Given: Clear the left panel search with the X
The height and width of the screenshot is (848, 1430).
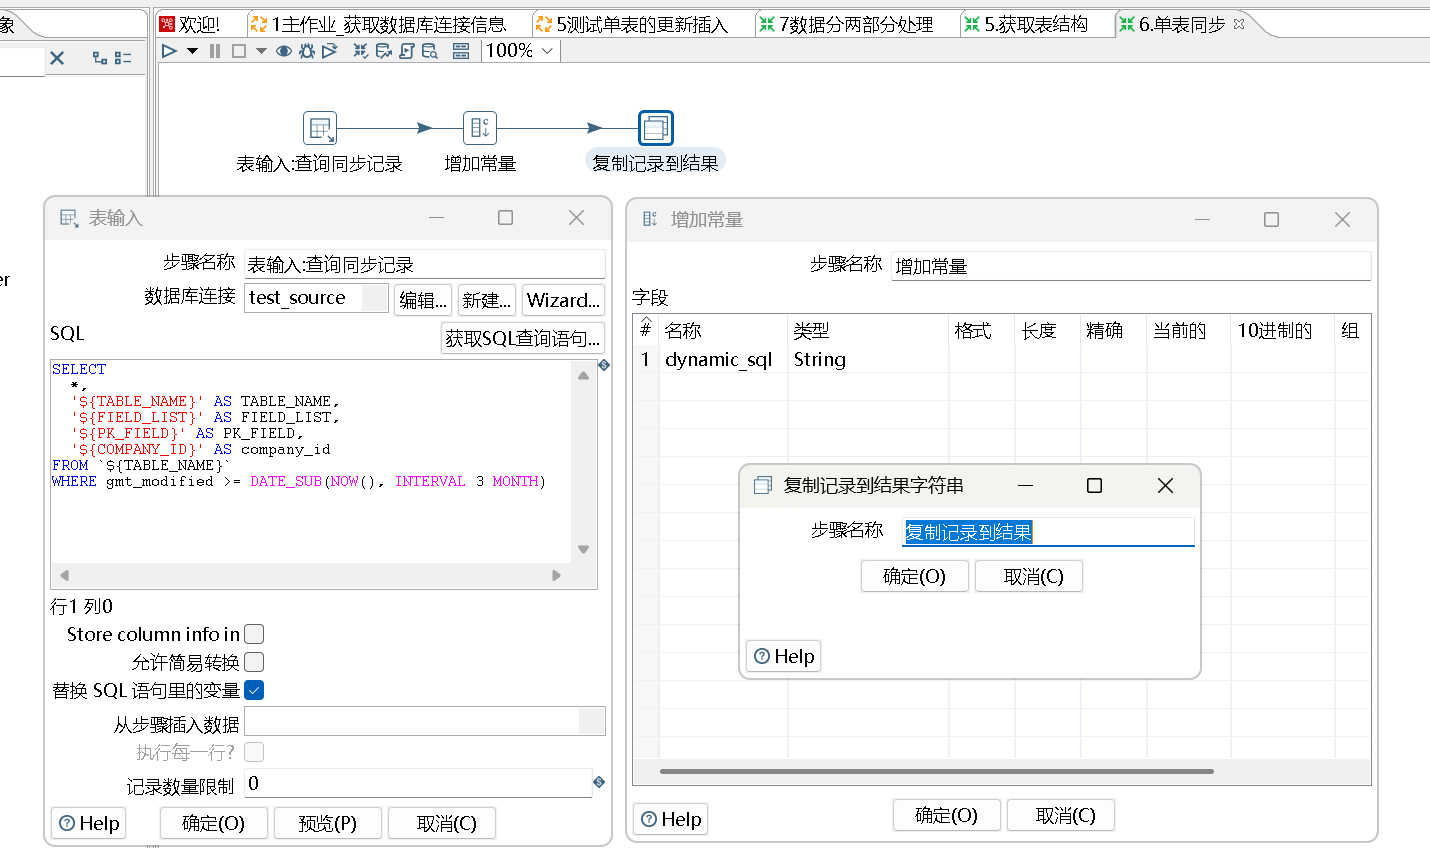Looking at the screenshot, I should 57,58.
